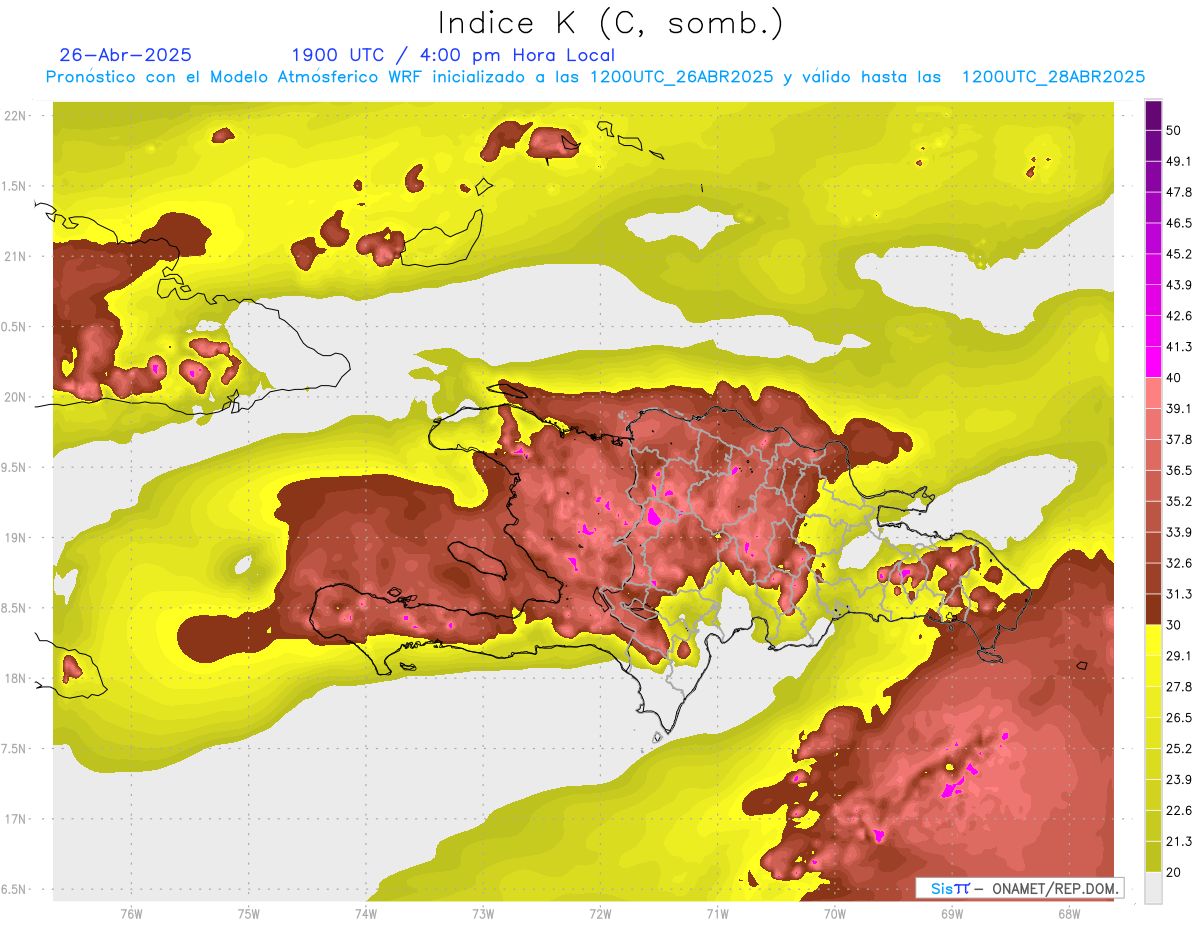Click the "32.6" colorbar label
The width and height of the screenshot is (1200, 927).
(x=1179, y=563)
